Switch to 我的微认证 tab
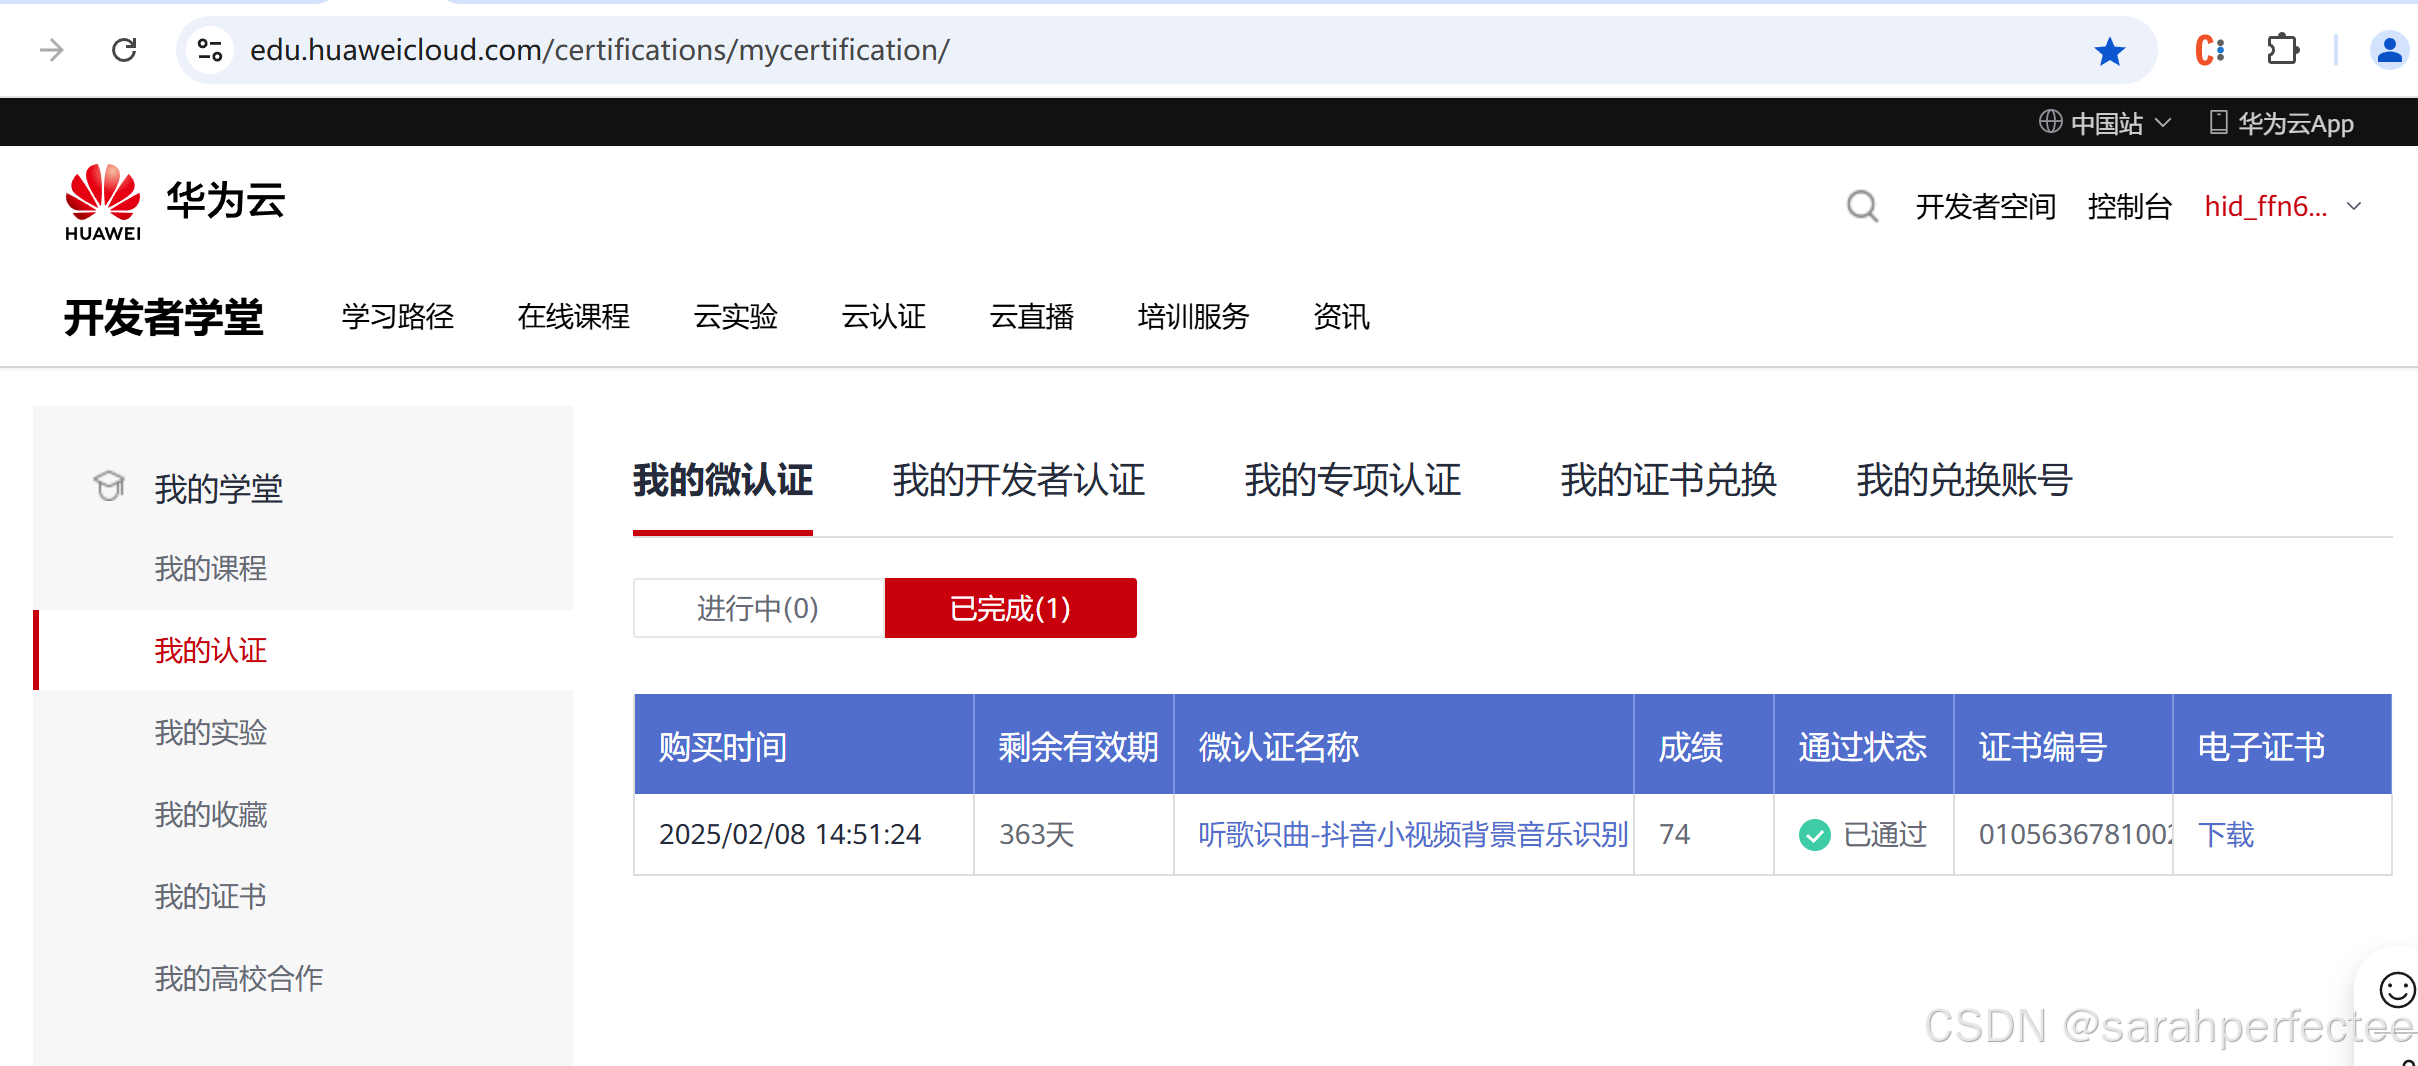 coord(723,480)
